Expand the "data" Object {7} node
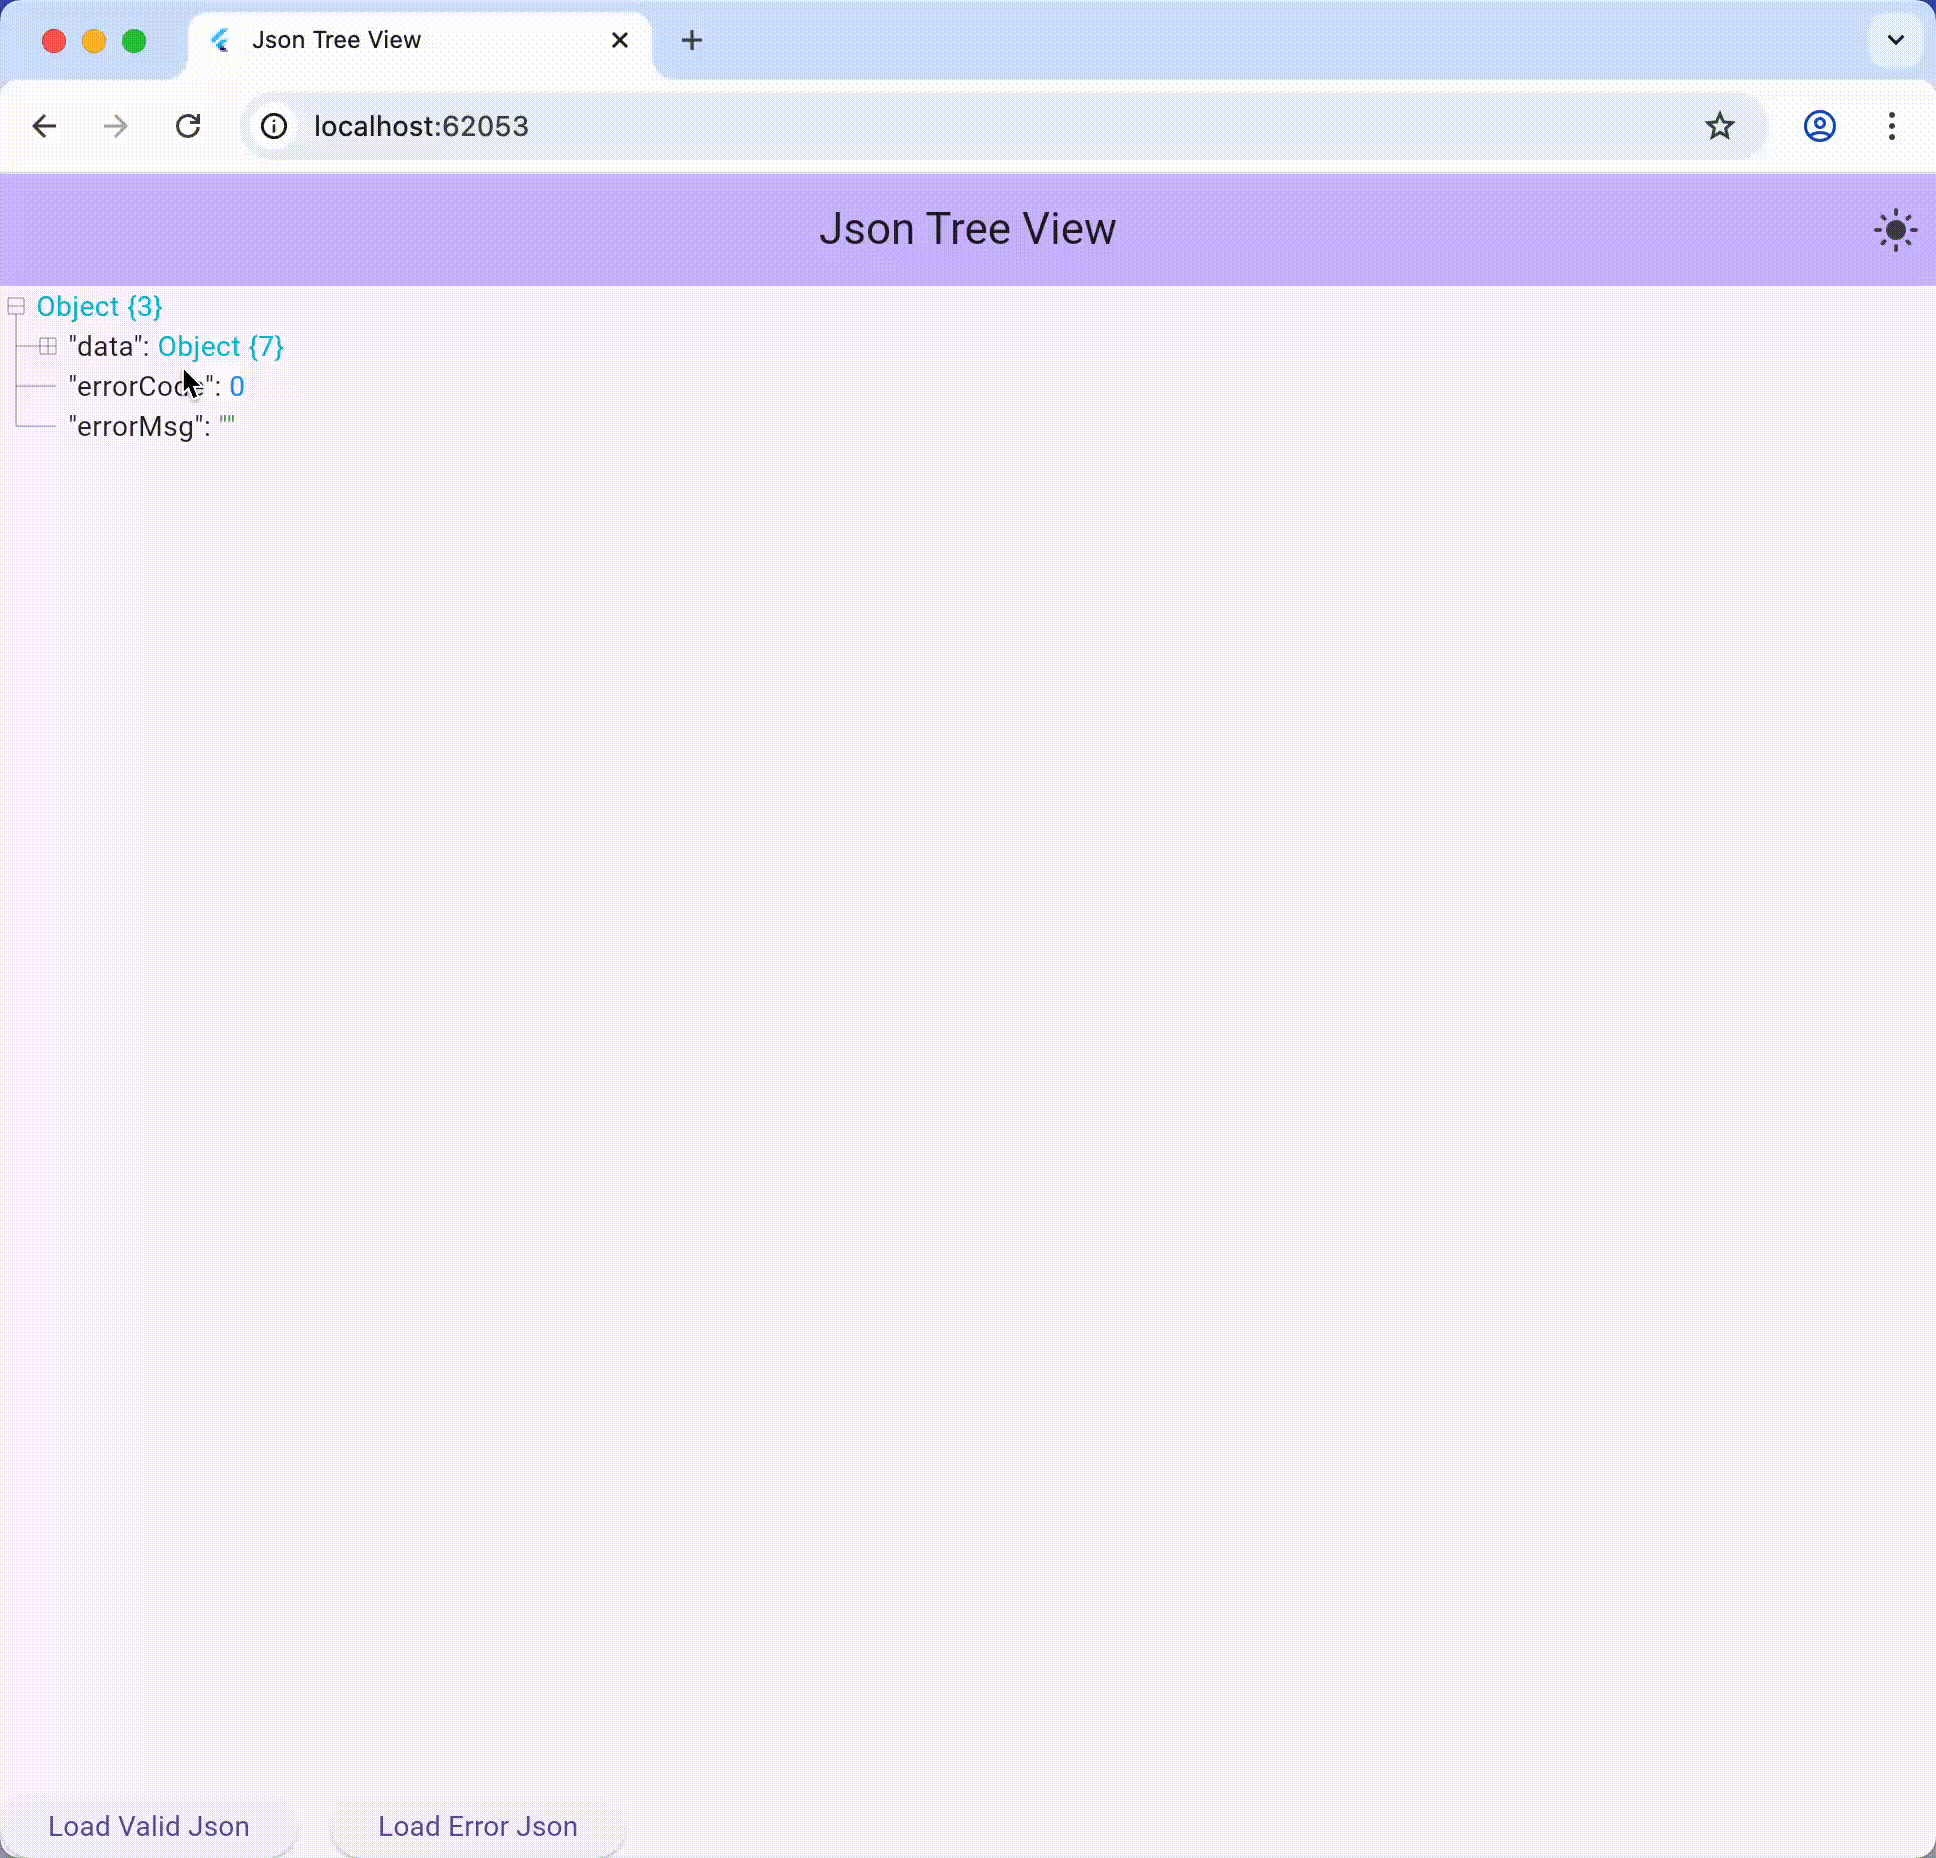The height and width of the screenshot is (1858, 1936). click(x=47, y=346)
